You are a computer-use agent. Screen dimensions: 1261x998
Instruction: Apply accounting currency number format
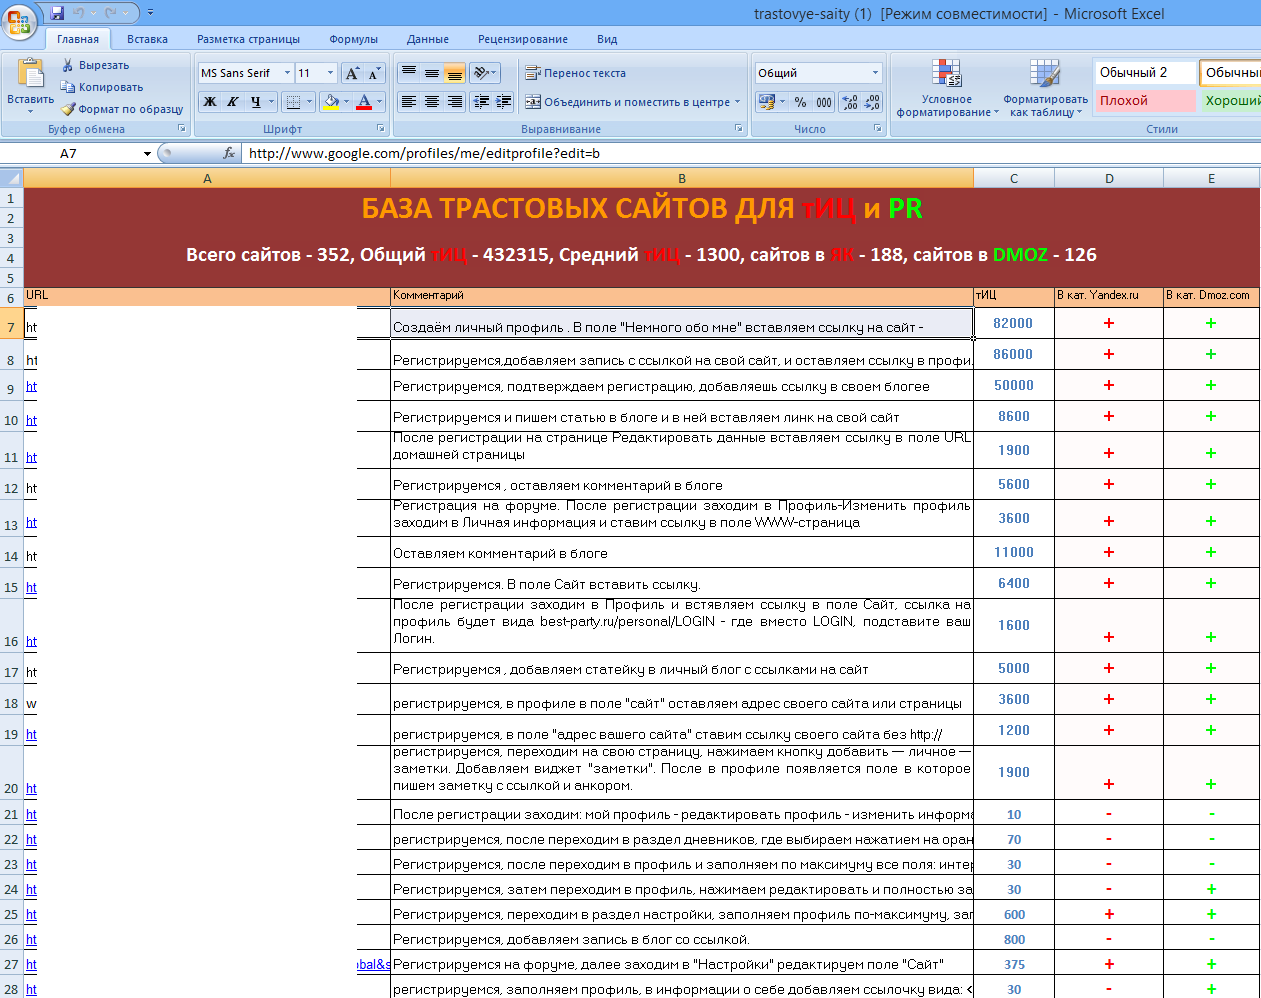tap(767, 102)
